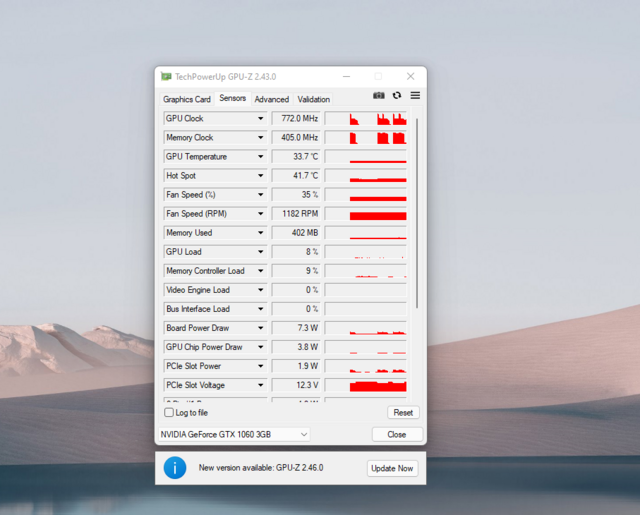The image size is (640, 515).
Task: Click the blue info icon
Action: (x=175, y=467)
